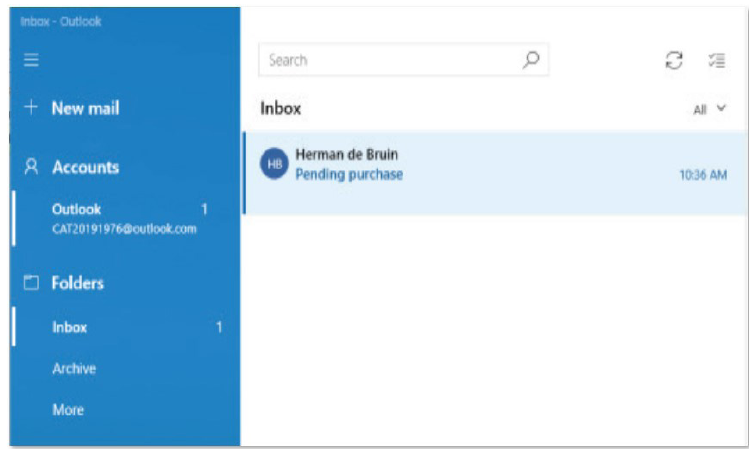749x449 pixels.
Task: Click the 10:36 AM timestamp
Action: (703, 175)
